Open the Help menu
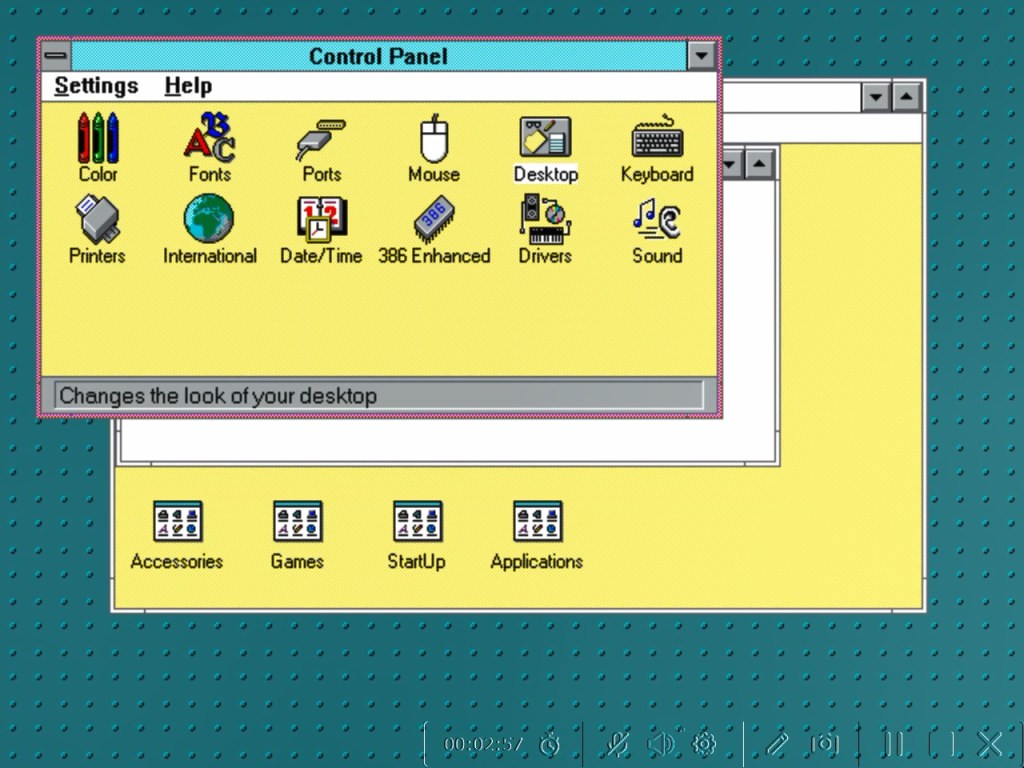The width and height of the screenshot is (1024, 768). (187, 86)
